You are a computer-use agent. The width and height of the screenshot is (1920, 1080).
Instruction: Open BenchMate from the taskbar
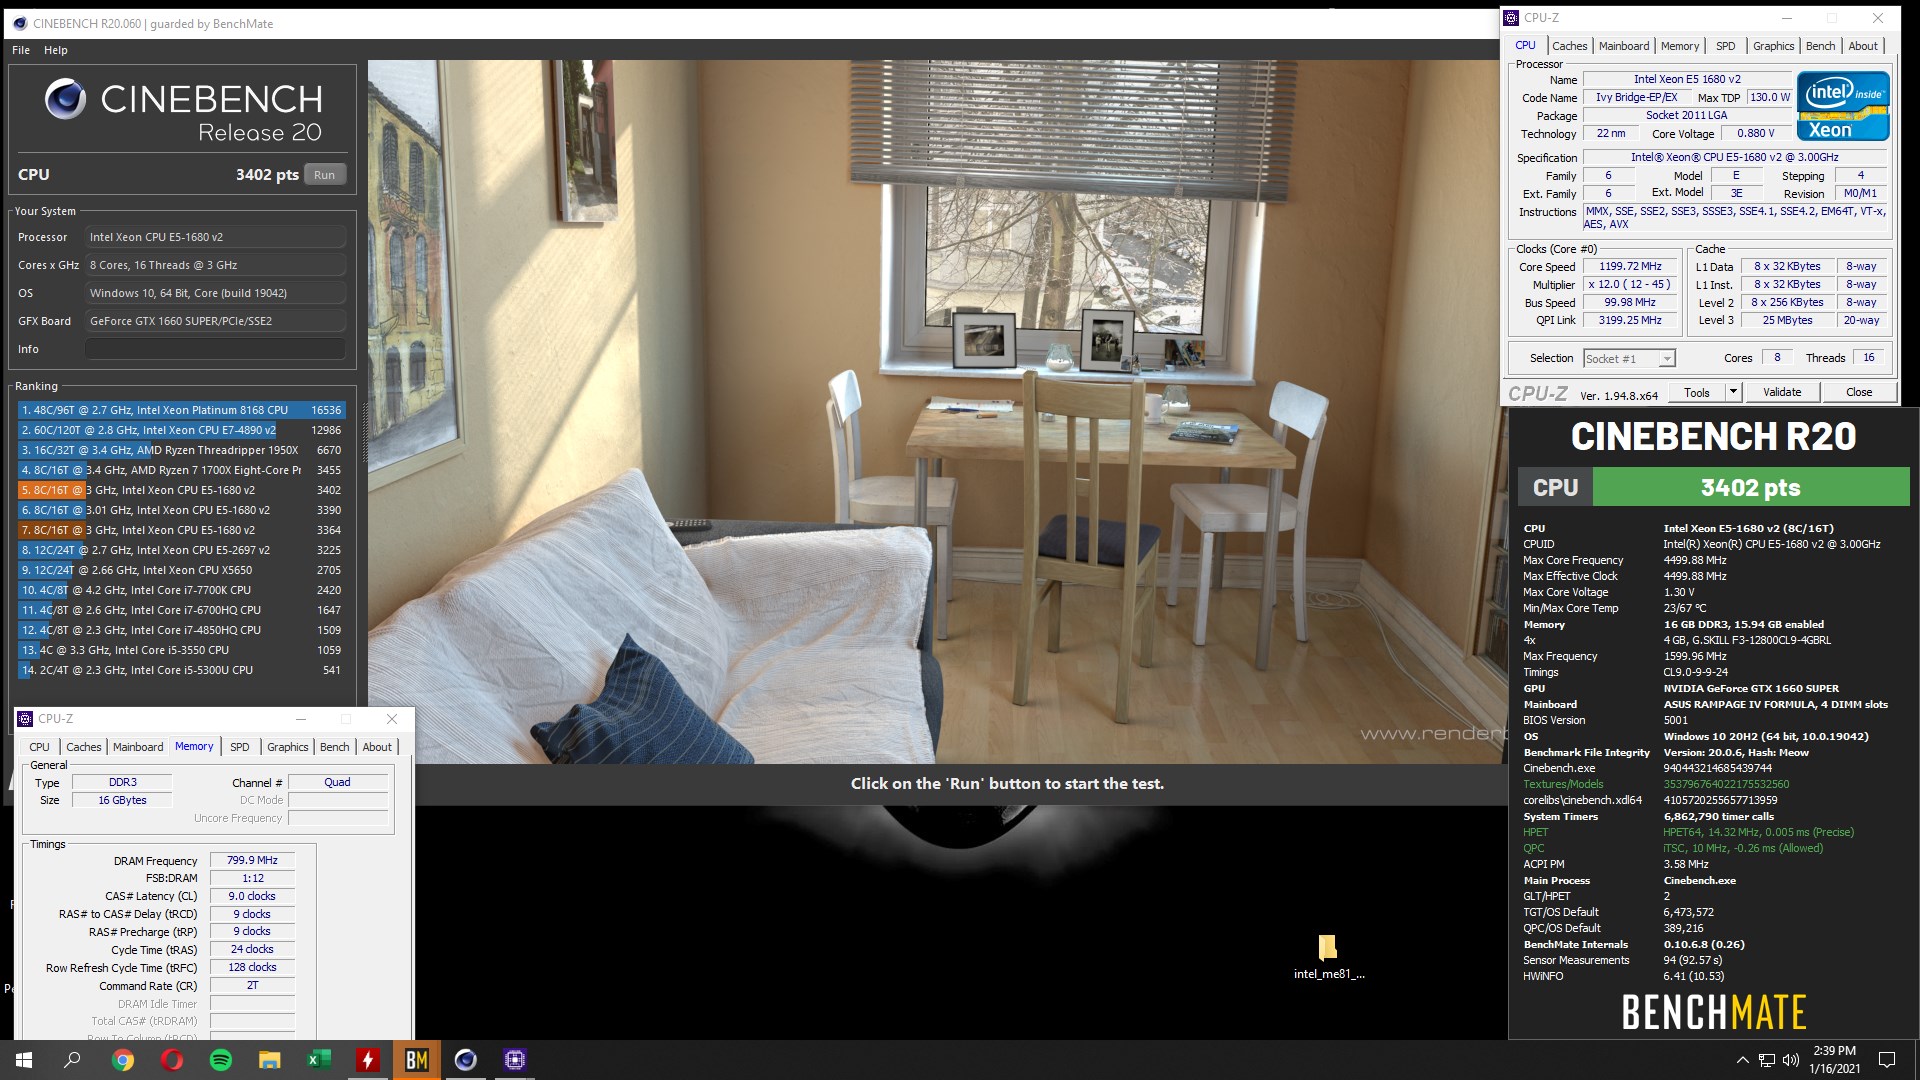417,1060
